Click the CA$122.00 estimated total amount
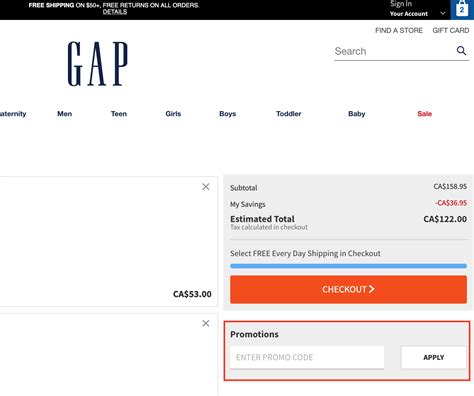Viewport: 474px width, 396px height. [x=445, y=219]
